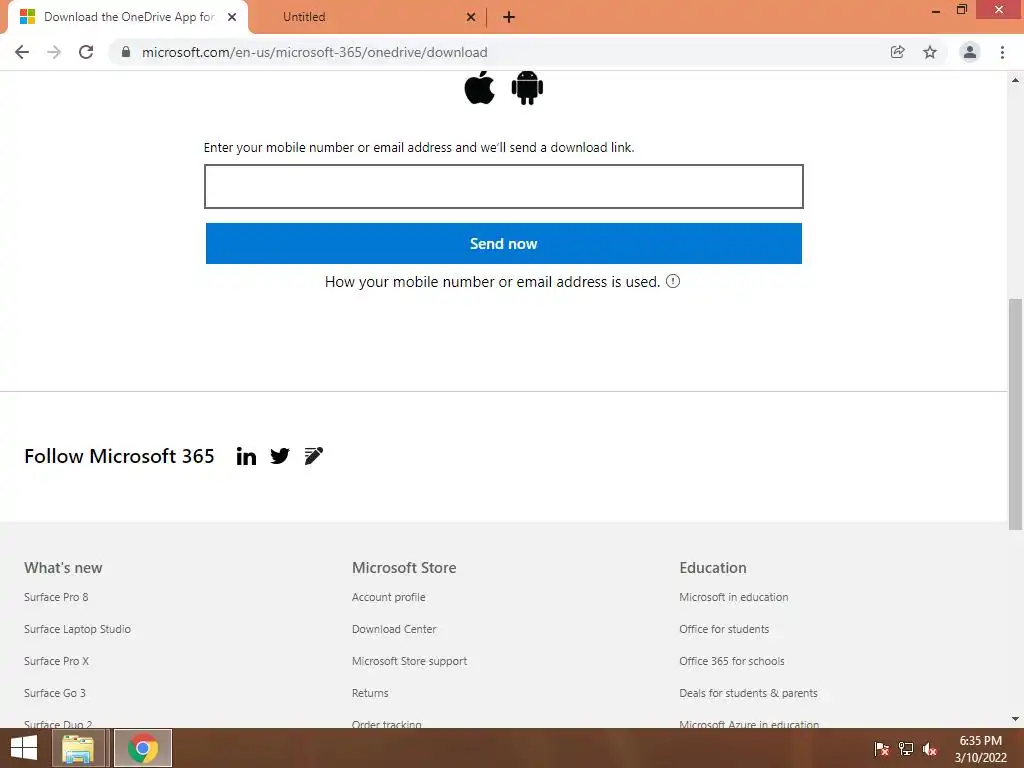1024x768 pixels.
Task: Close the OneDrive download tab
Action: 232,17
